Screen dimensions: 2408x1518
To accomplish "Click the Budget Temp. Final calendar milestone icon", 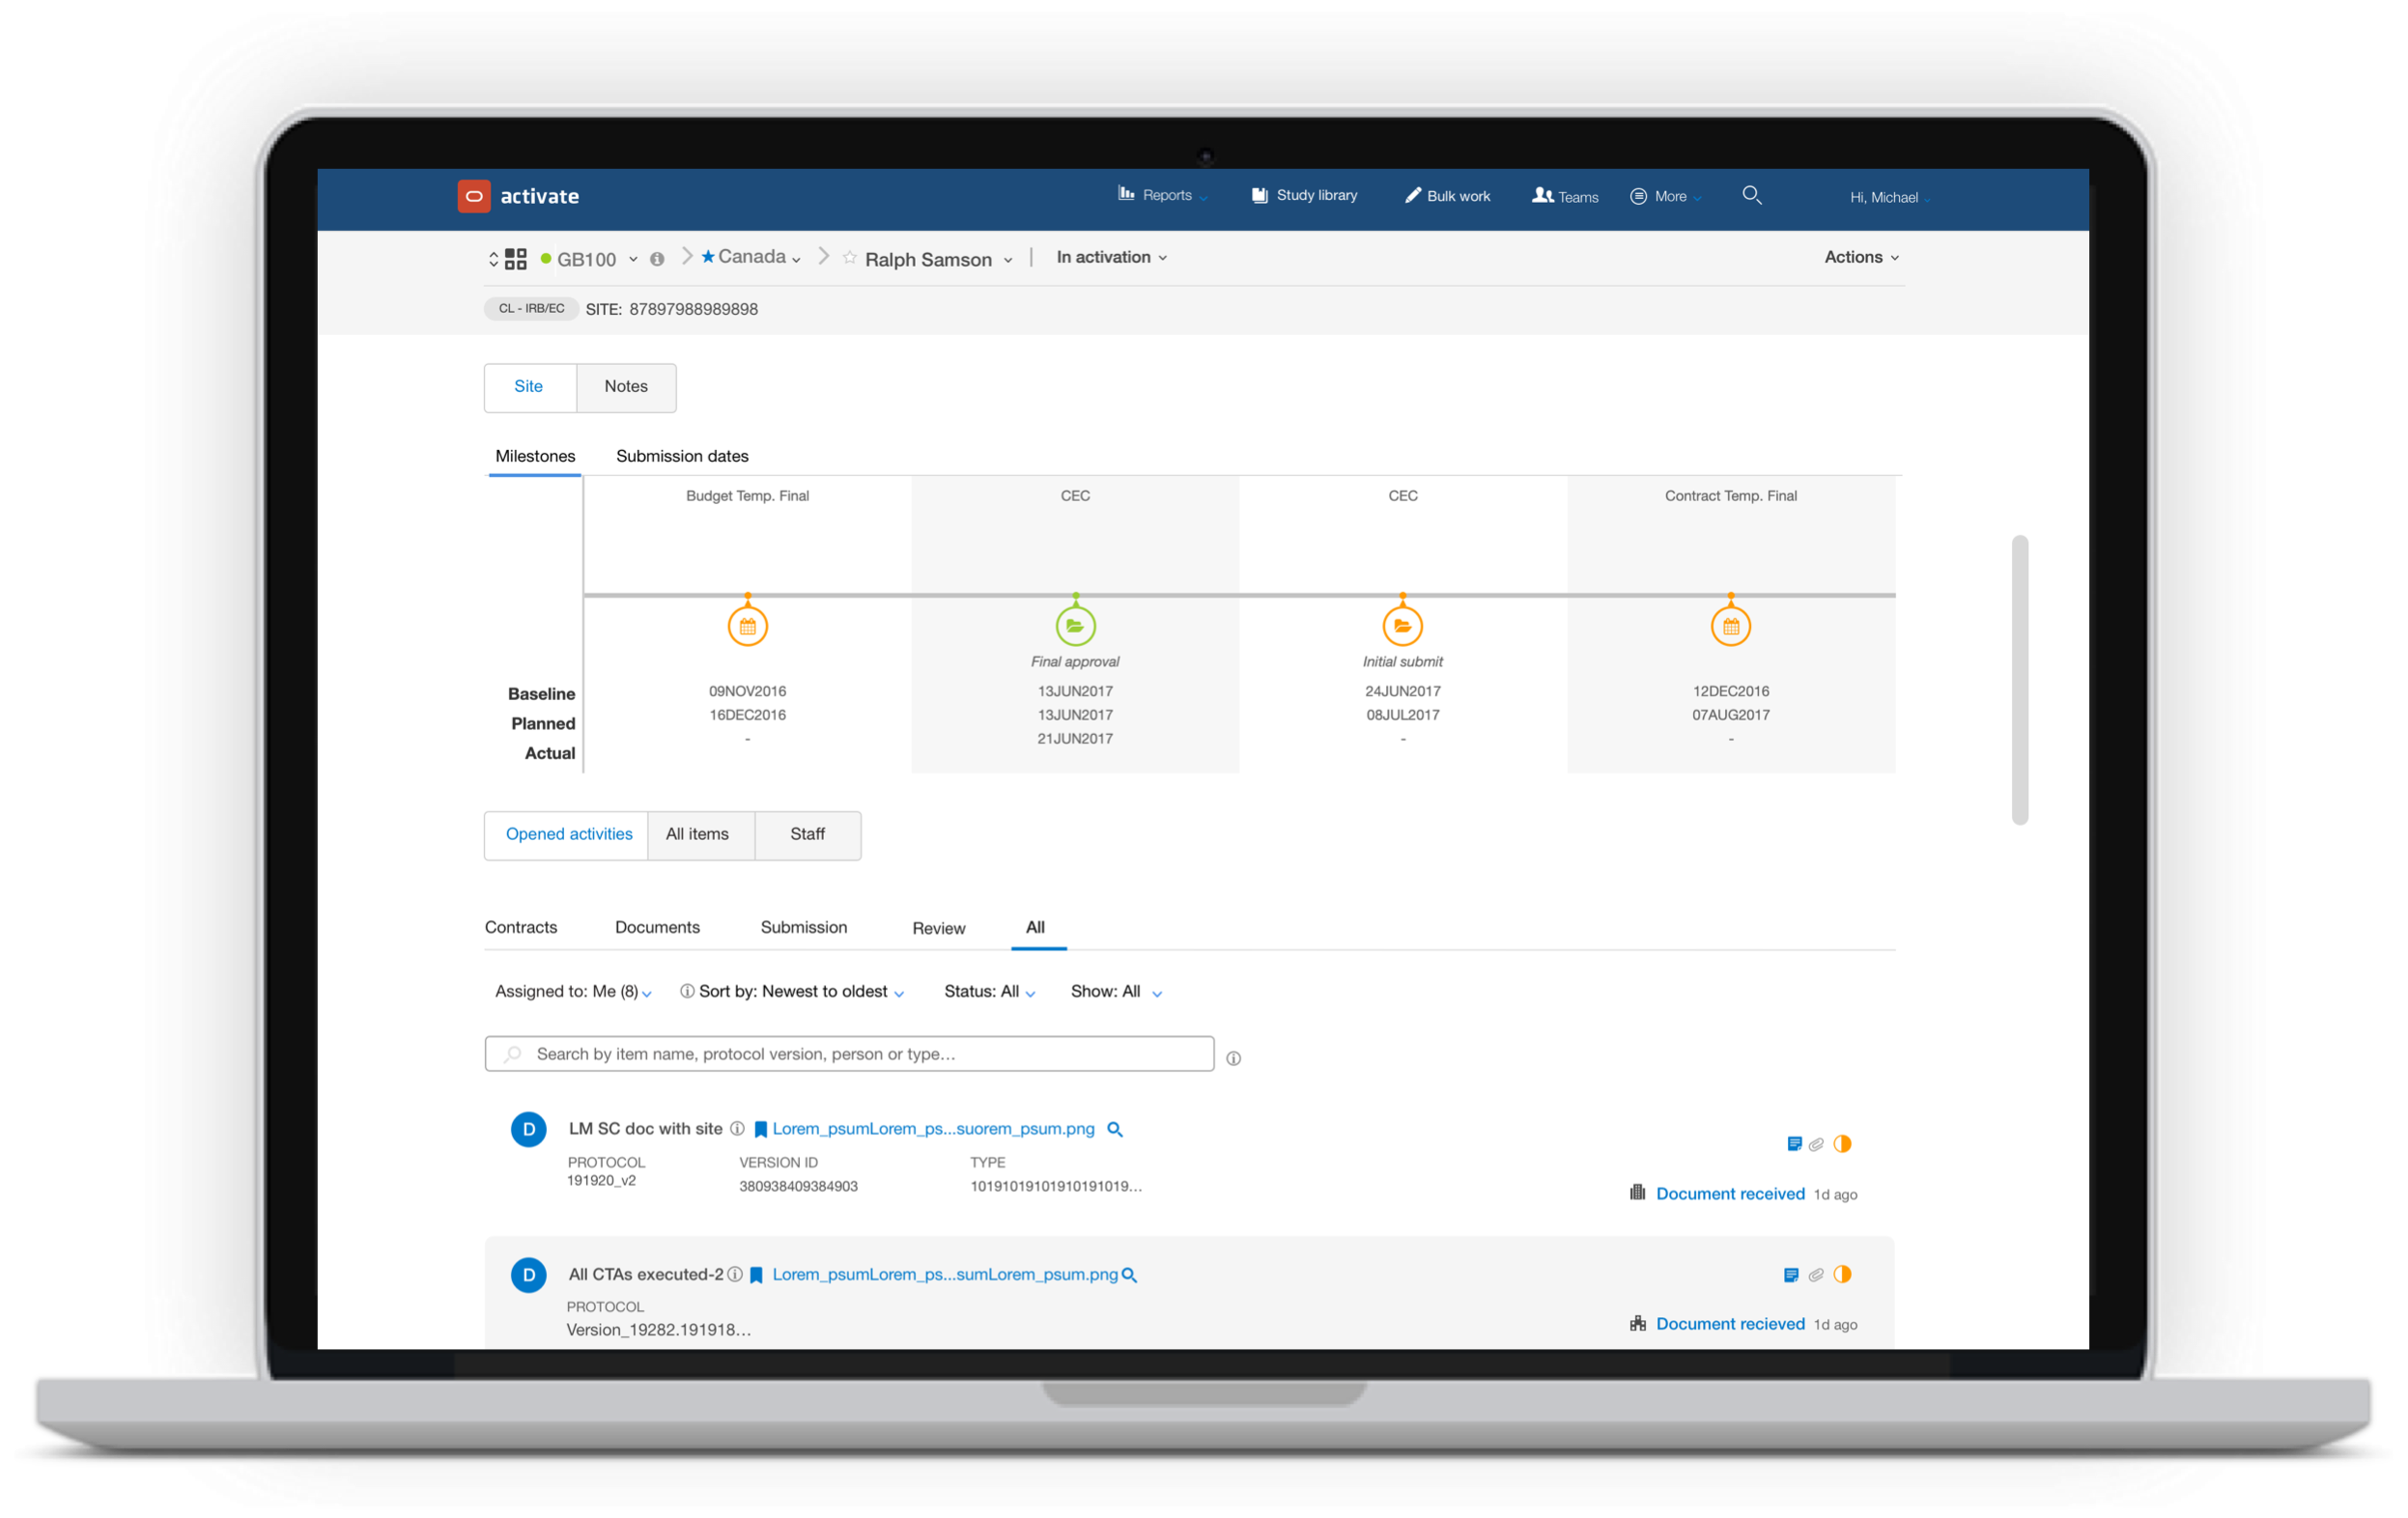I will (x=747, y=627).
